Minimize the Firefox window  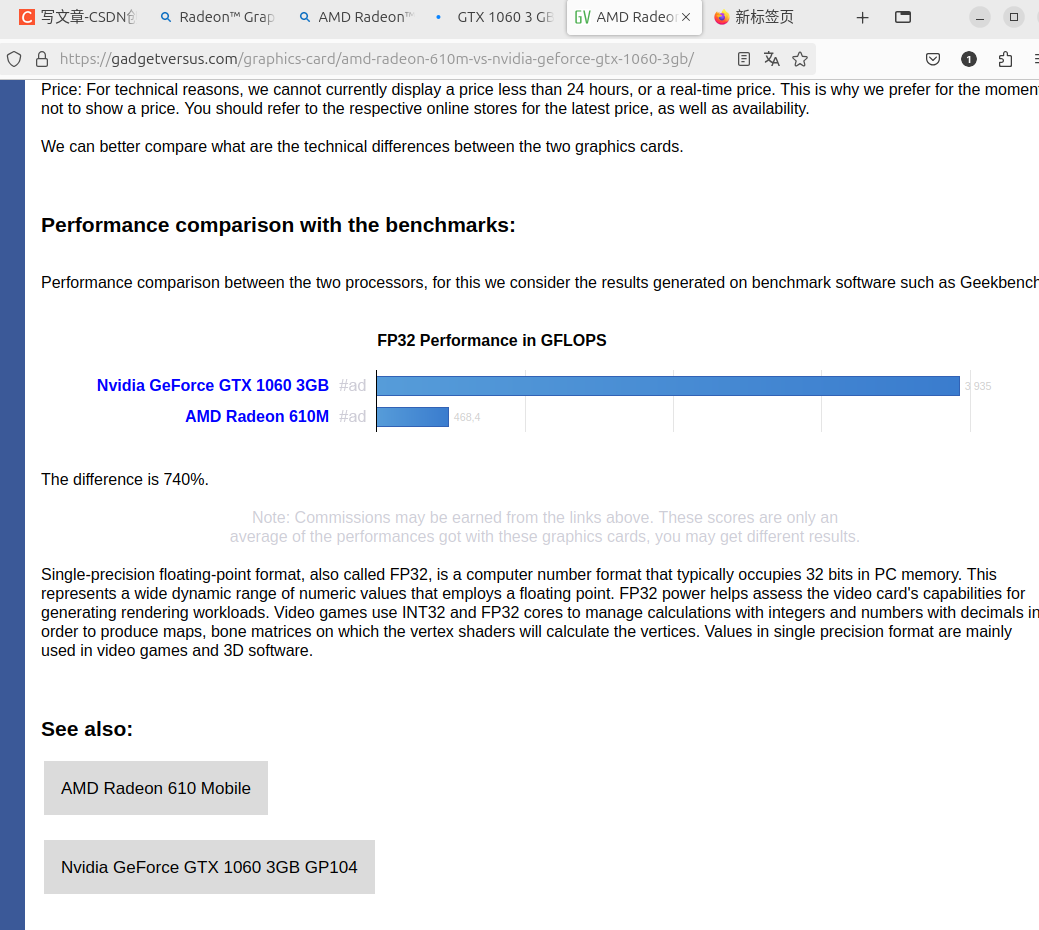979,17
